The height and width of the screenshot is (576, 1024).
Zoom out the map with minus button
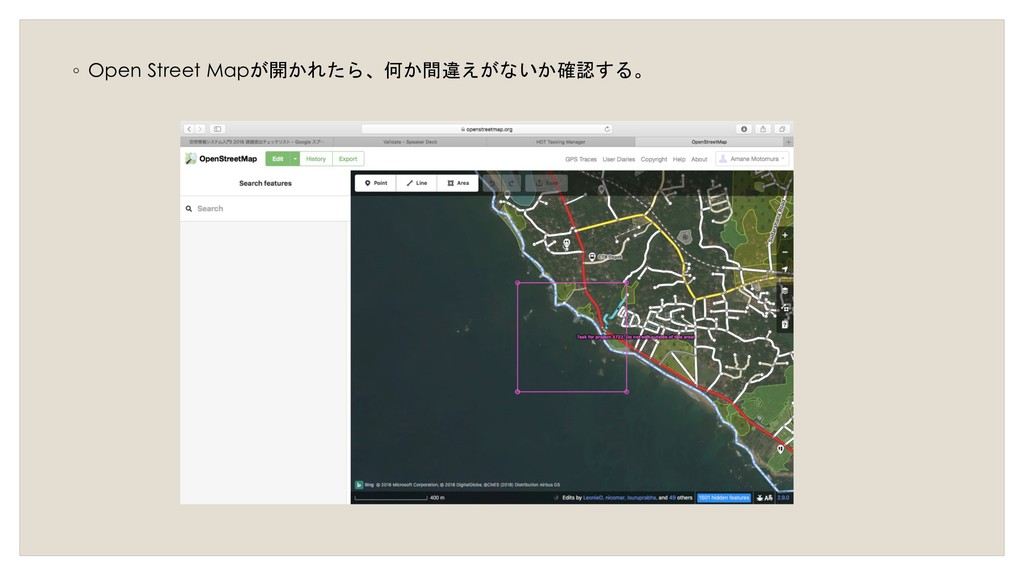[x=785, y=251]
